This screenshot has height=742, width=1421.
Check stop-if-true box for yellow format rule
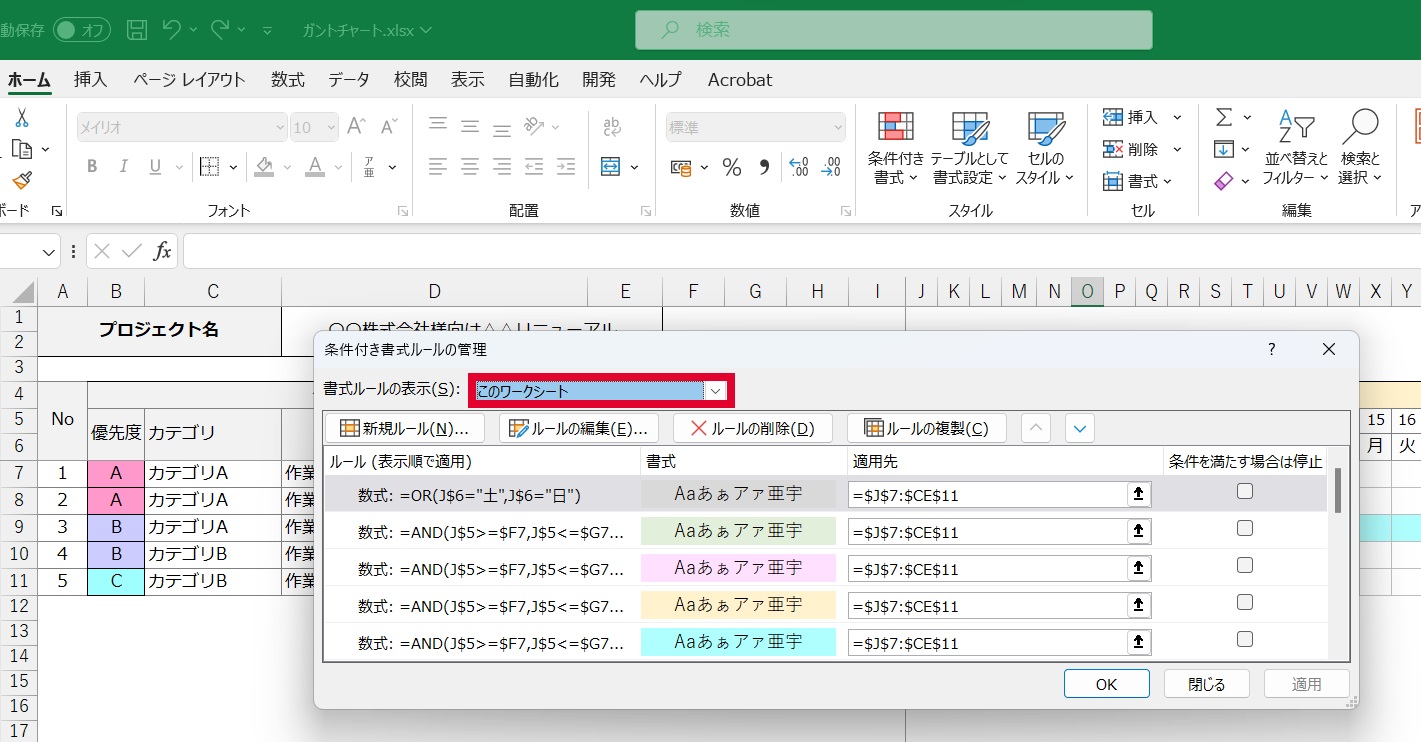pyautogui.click(x=1245, y=602)
